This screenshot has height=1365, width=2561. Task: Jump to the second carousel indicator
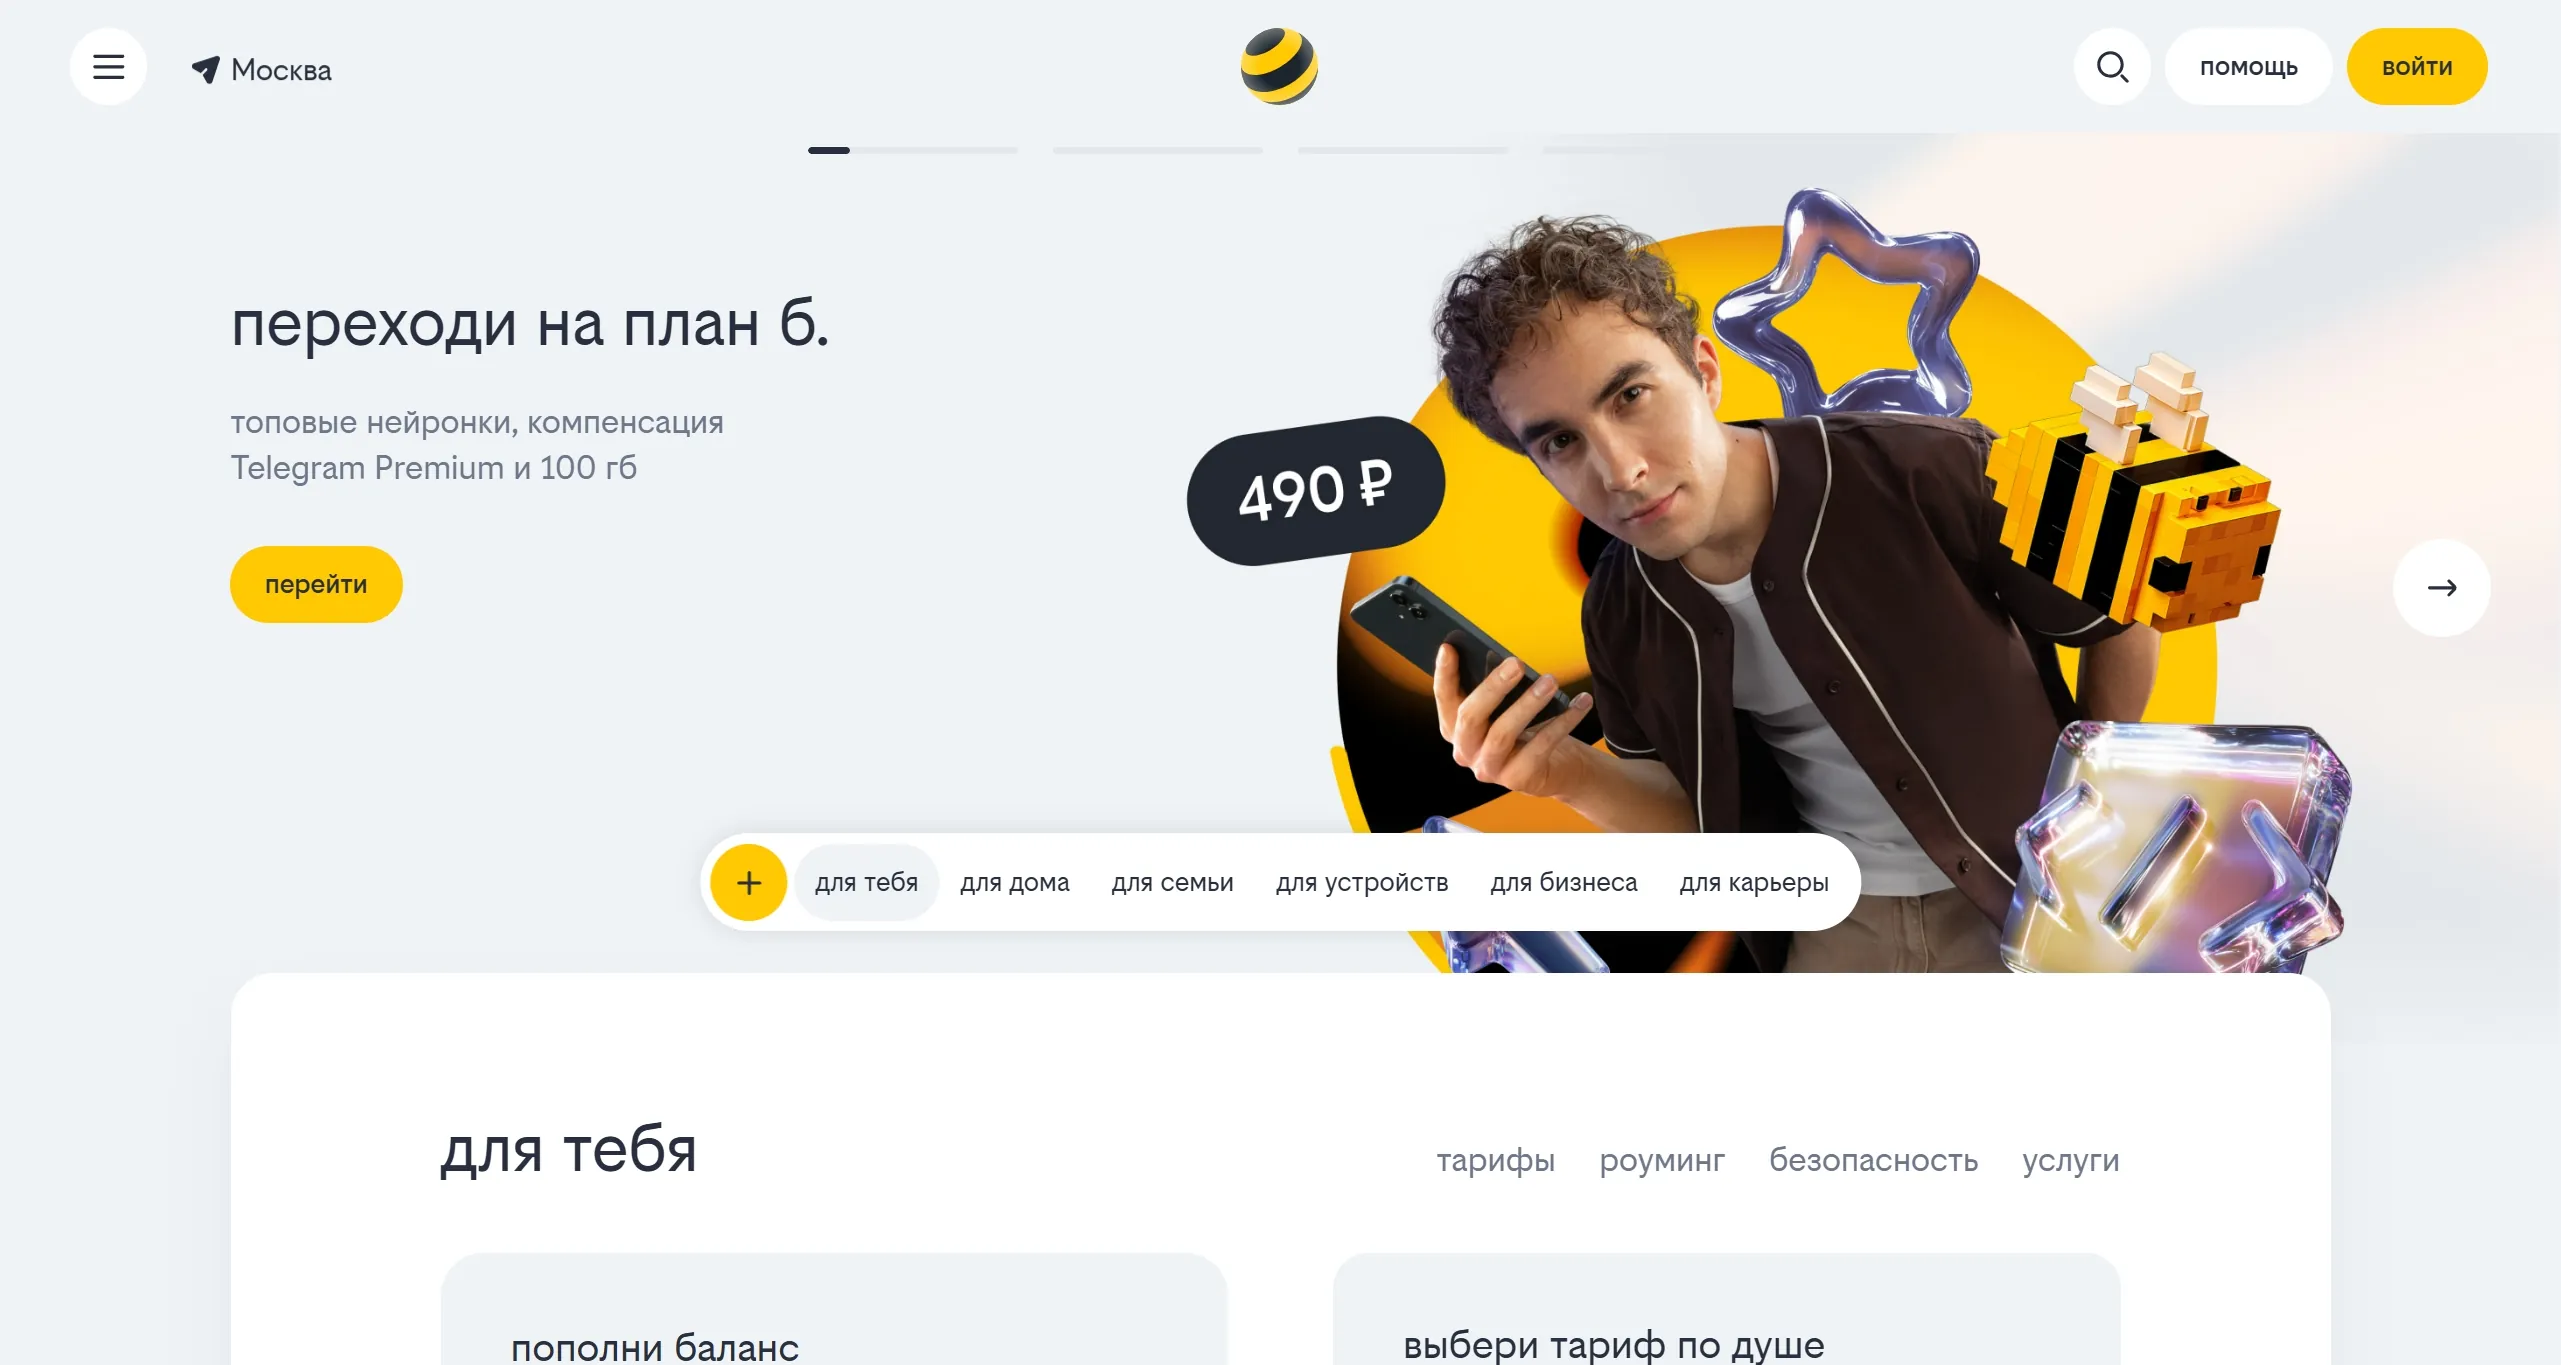click(x=1157, y=150)
